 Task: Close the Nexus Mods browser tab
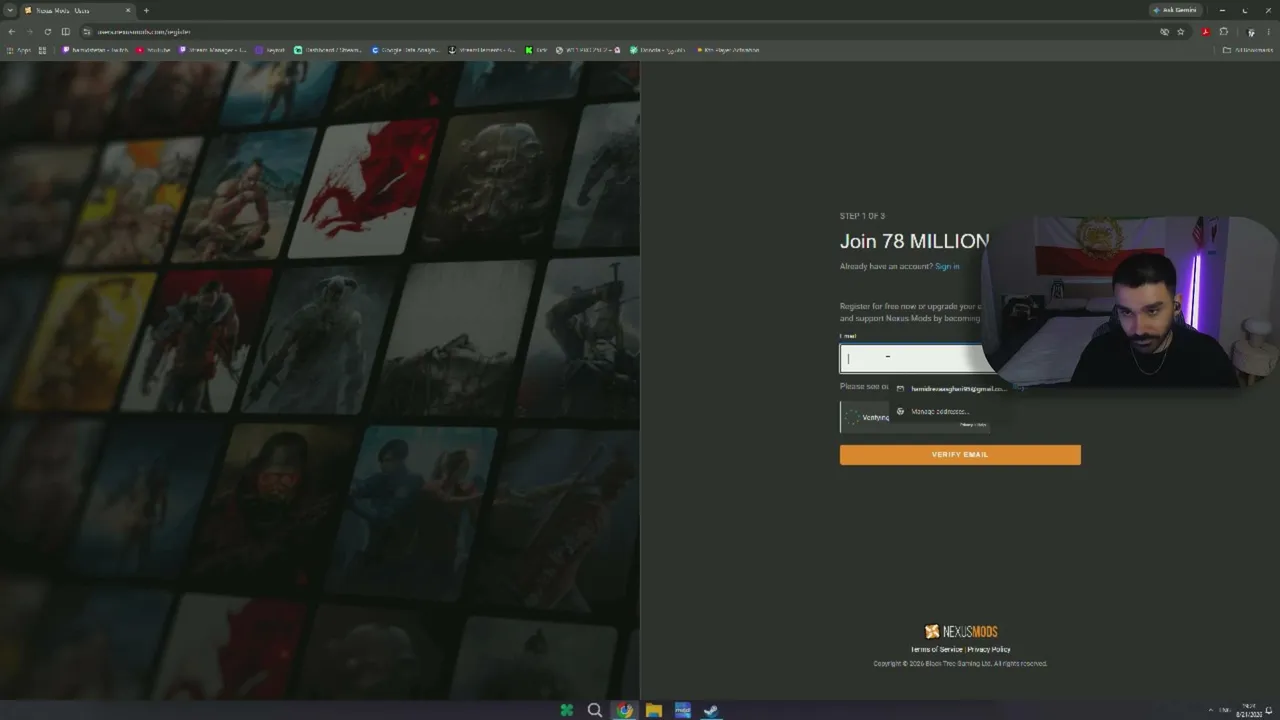pyautogui.click(x=128, y=10)
